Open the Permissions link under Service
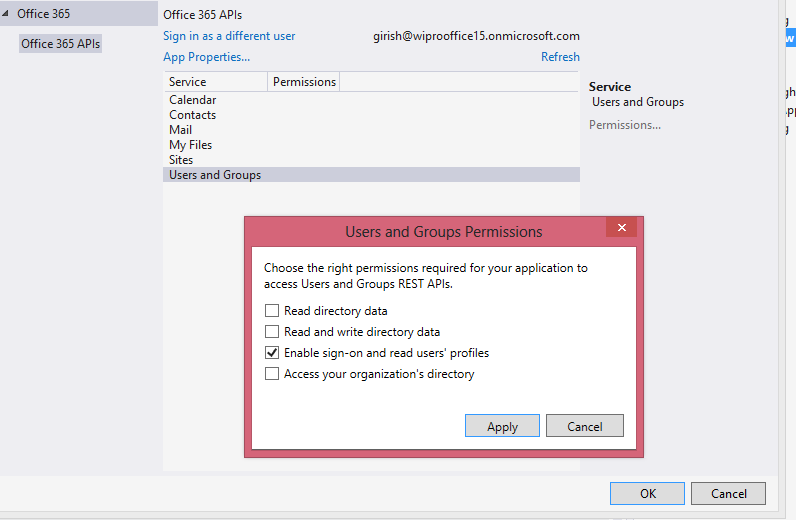Viewport: 796px width, 520px height. (625, 125)
